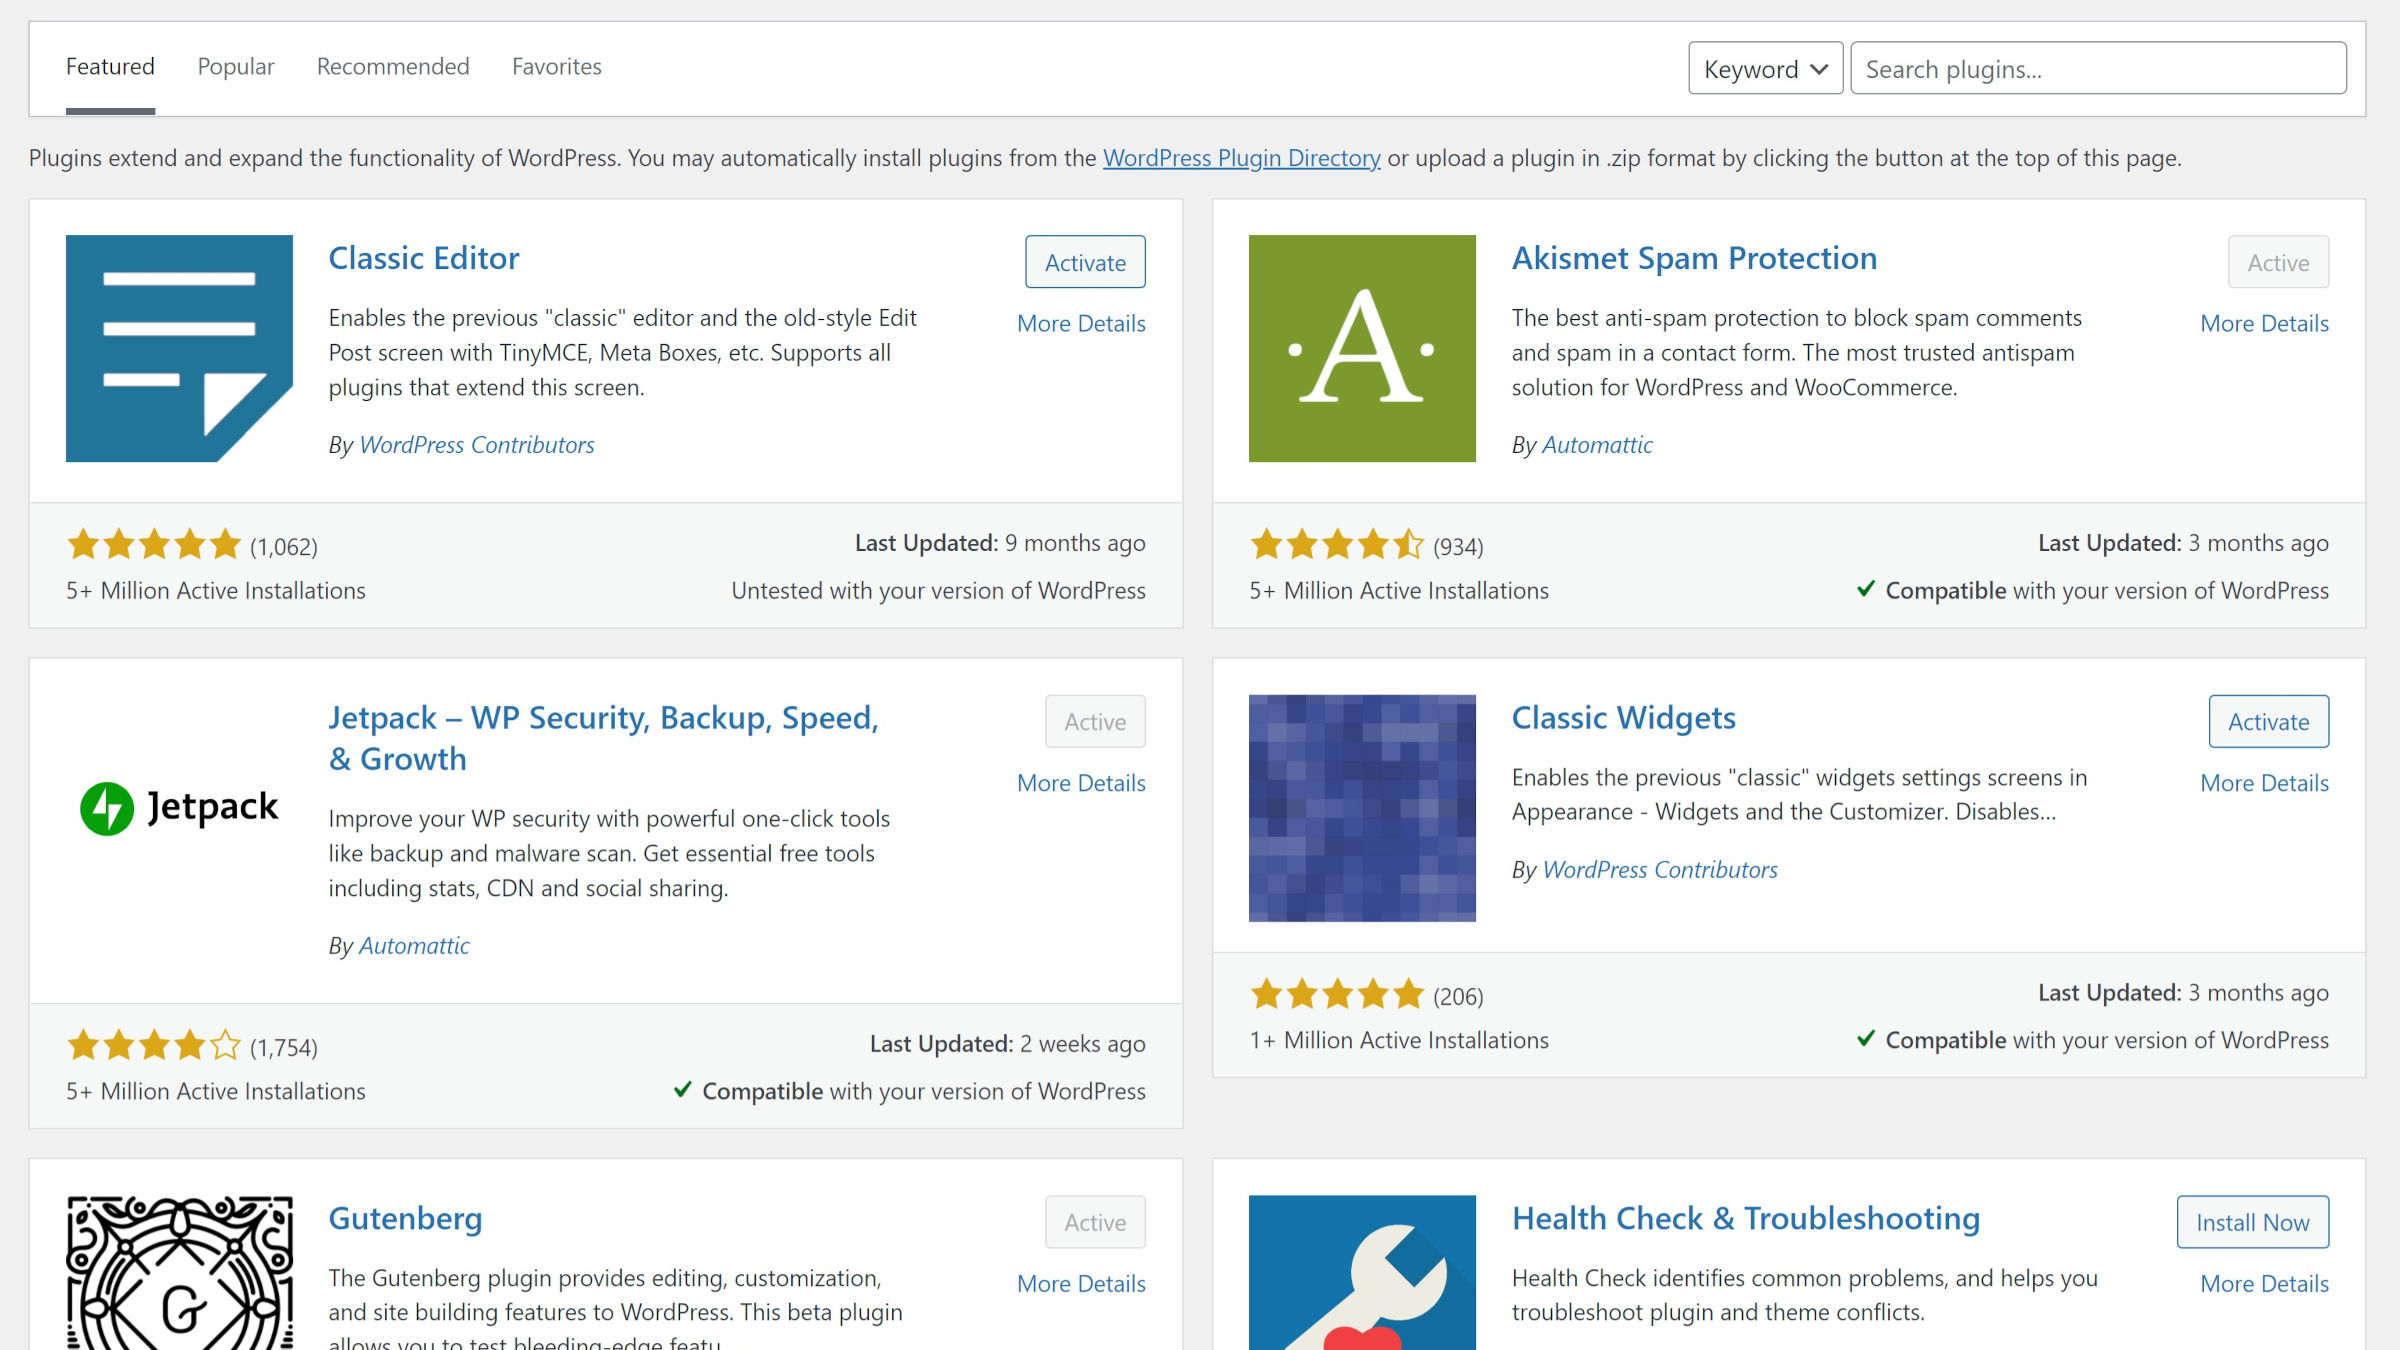Activate the Classic Editor plugin
The width and height of the screenshot is (2400, 1350).
(1085, 262)
